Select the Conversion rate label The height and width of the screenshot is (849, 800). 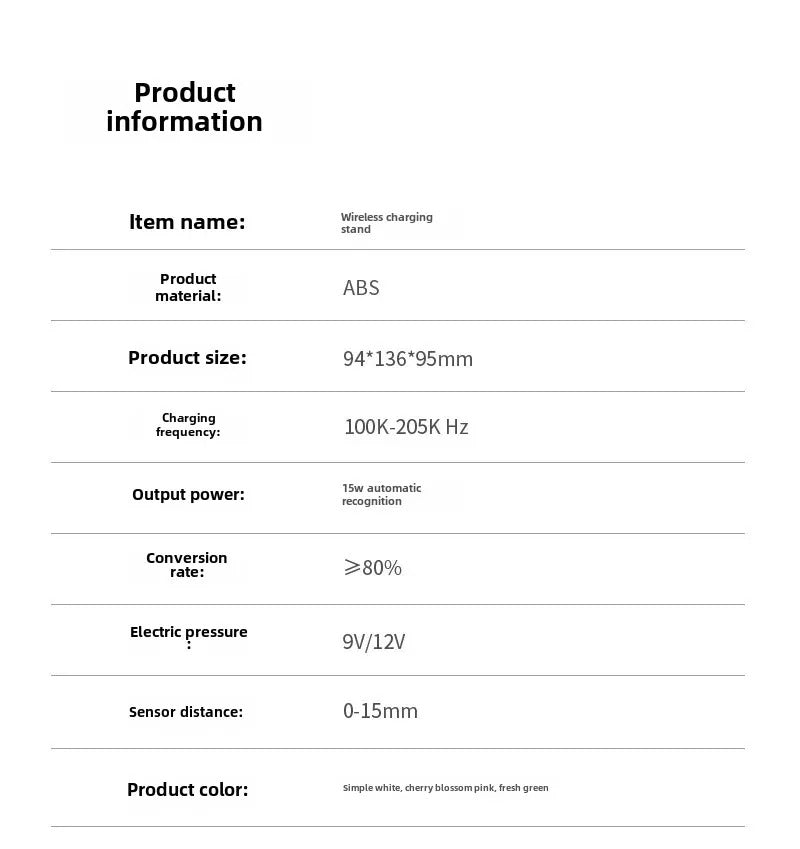(187, 565)
